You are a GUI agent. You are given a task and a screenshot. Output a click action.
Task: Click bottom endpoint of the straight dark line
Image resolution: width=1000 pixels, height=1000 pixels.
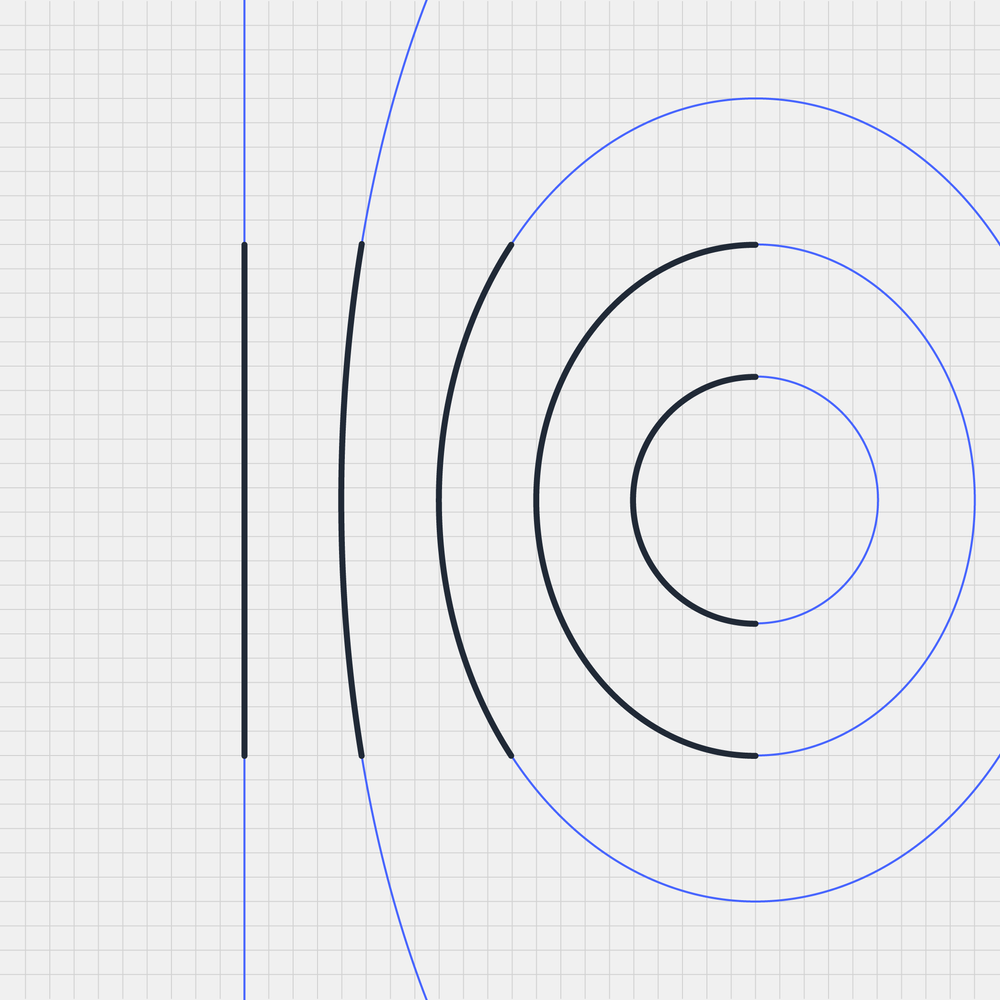[x=244, y=756]
